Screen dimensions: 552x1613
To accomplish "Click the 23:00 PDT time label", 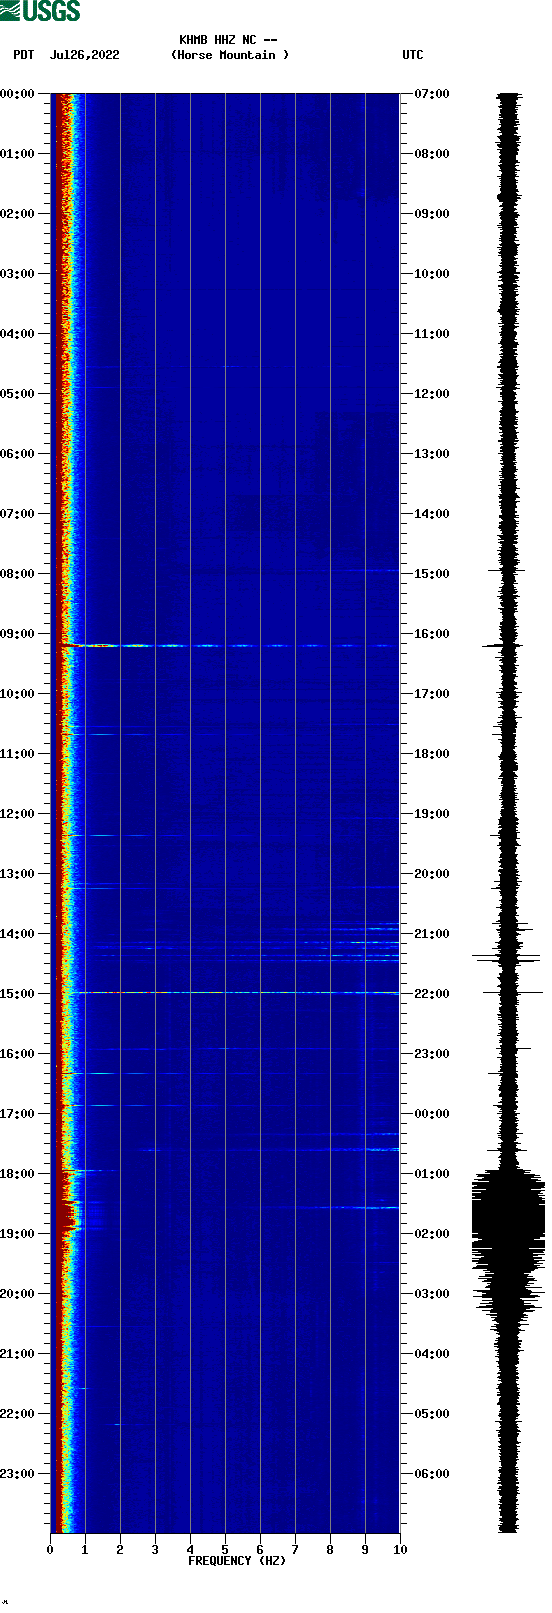I will coord(17,1474).
